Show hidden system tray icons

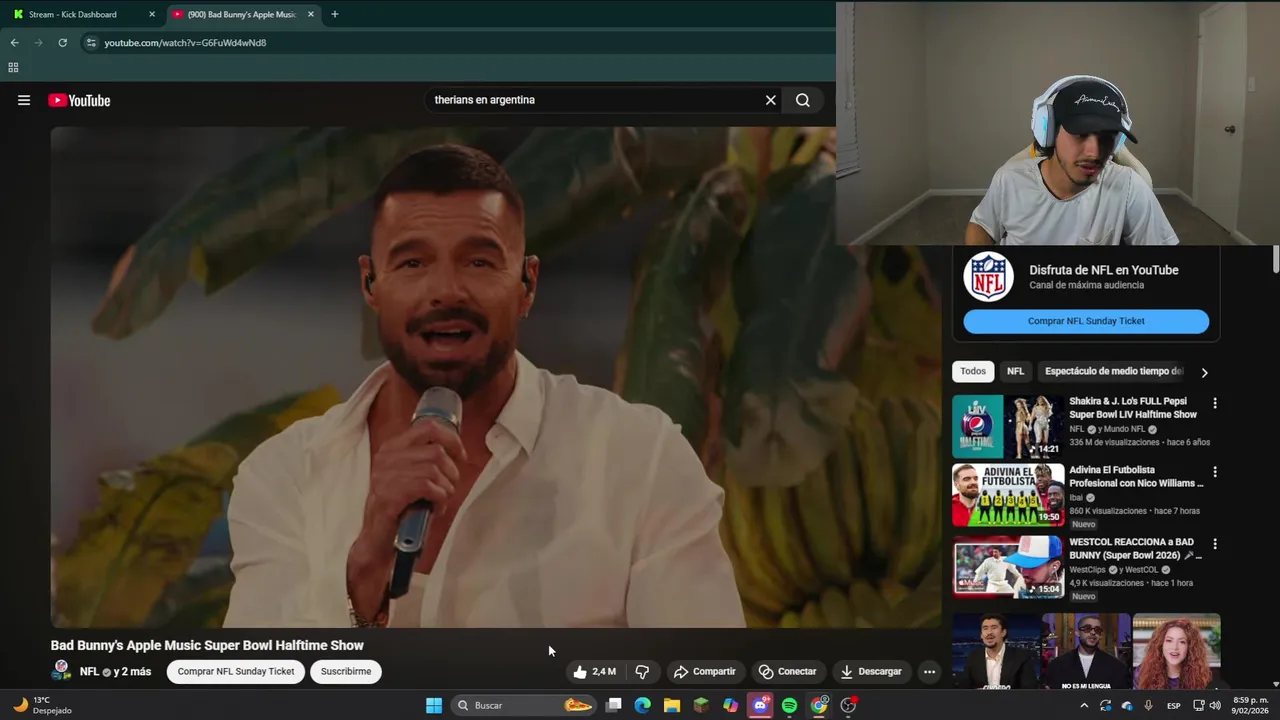click(x=1084, y=705)
